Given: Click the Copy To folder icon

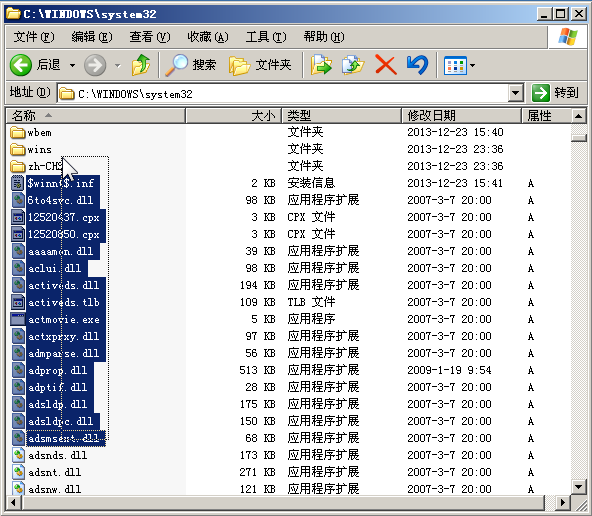Looking at the screenshot, I should 353,65.
